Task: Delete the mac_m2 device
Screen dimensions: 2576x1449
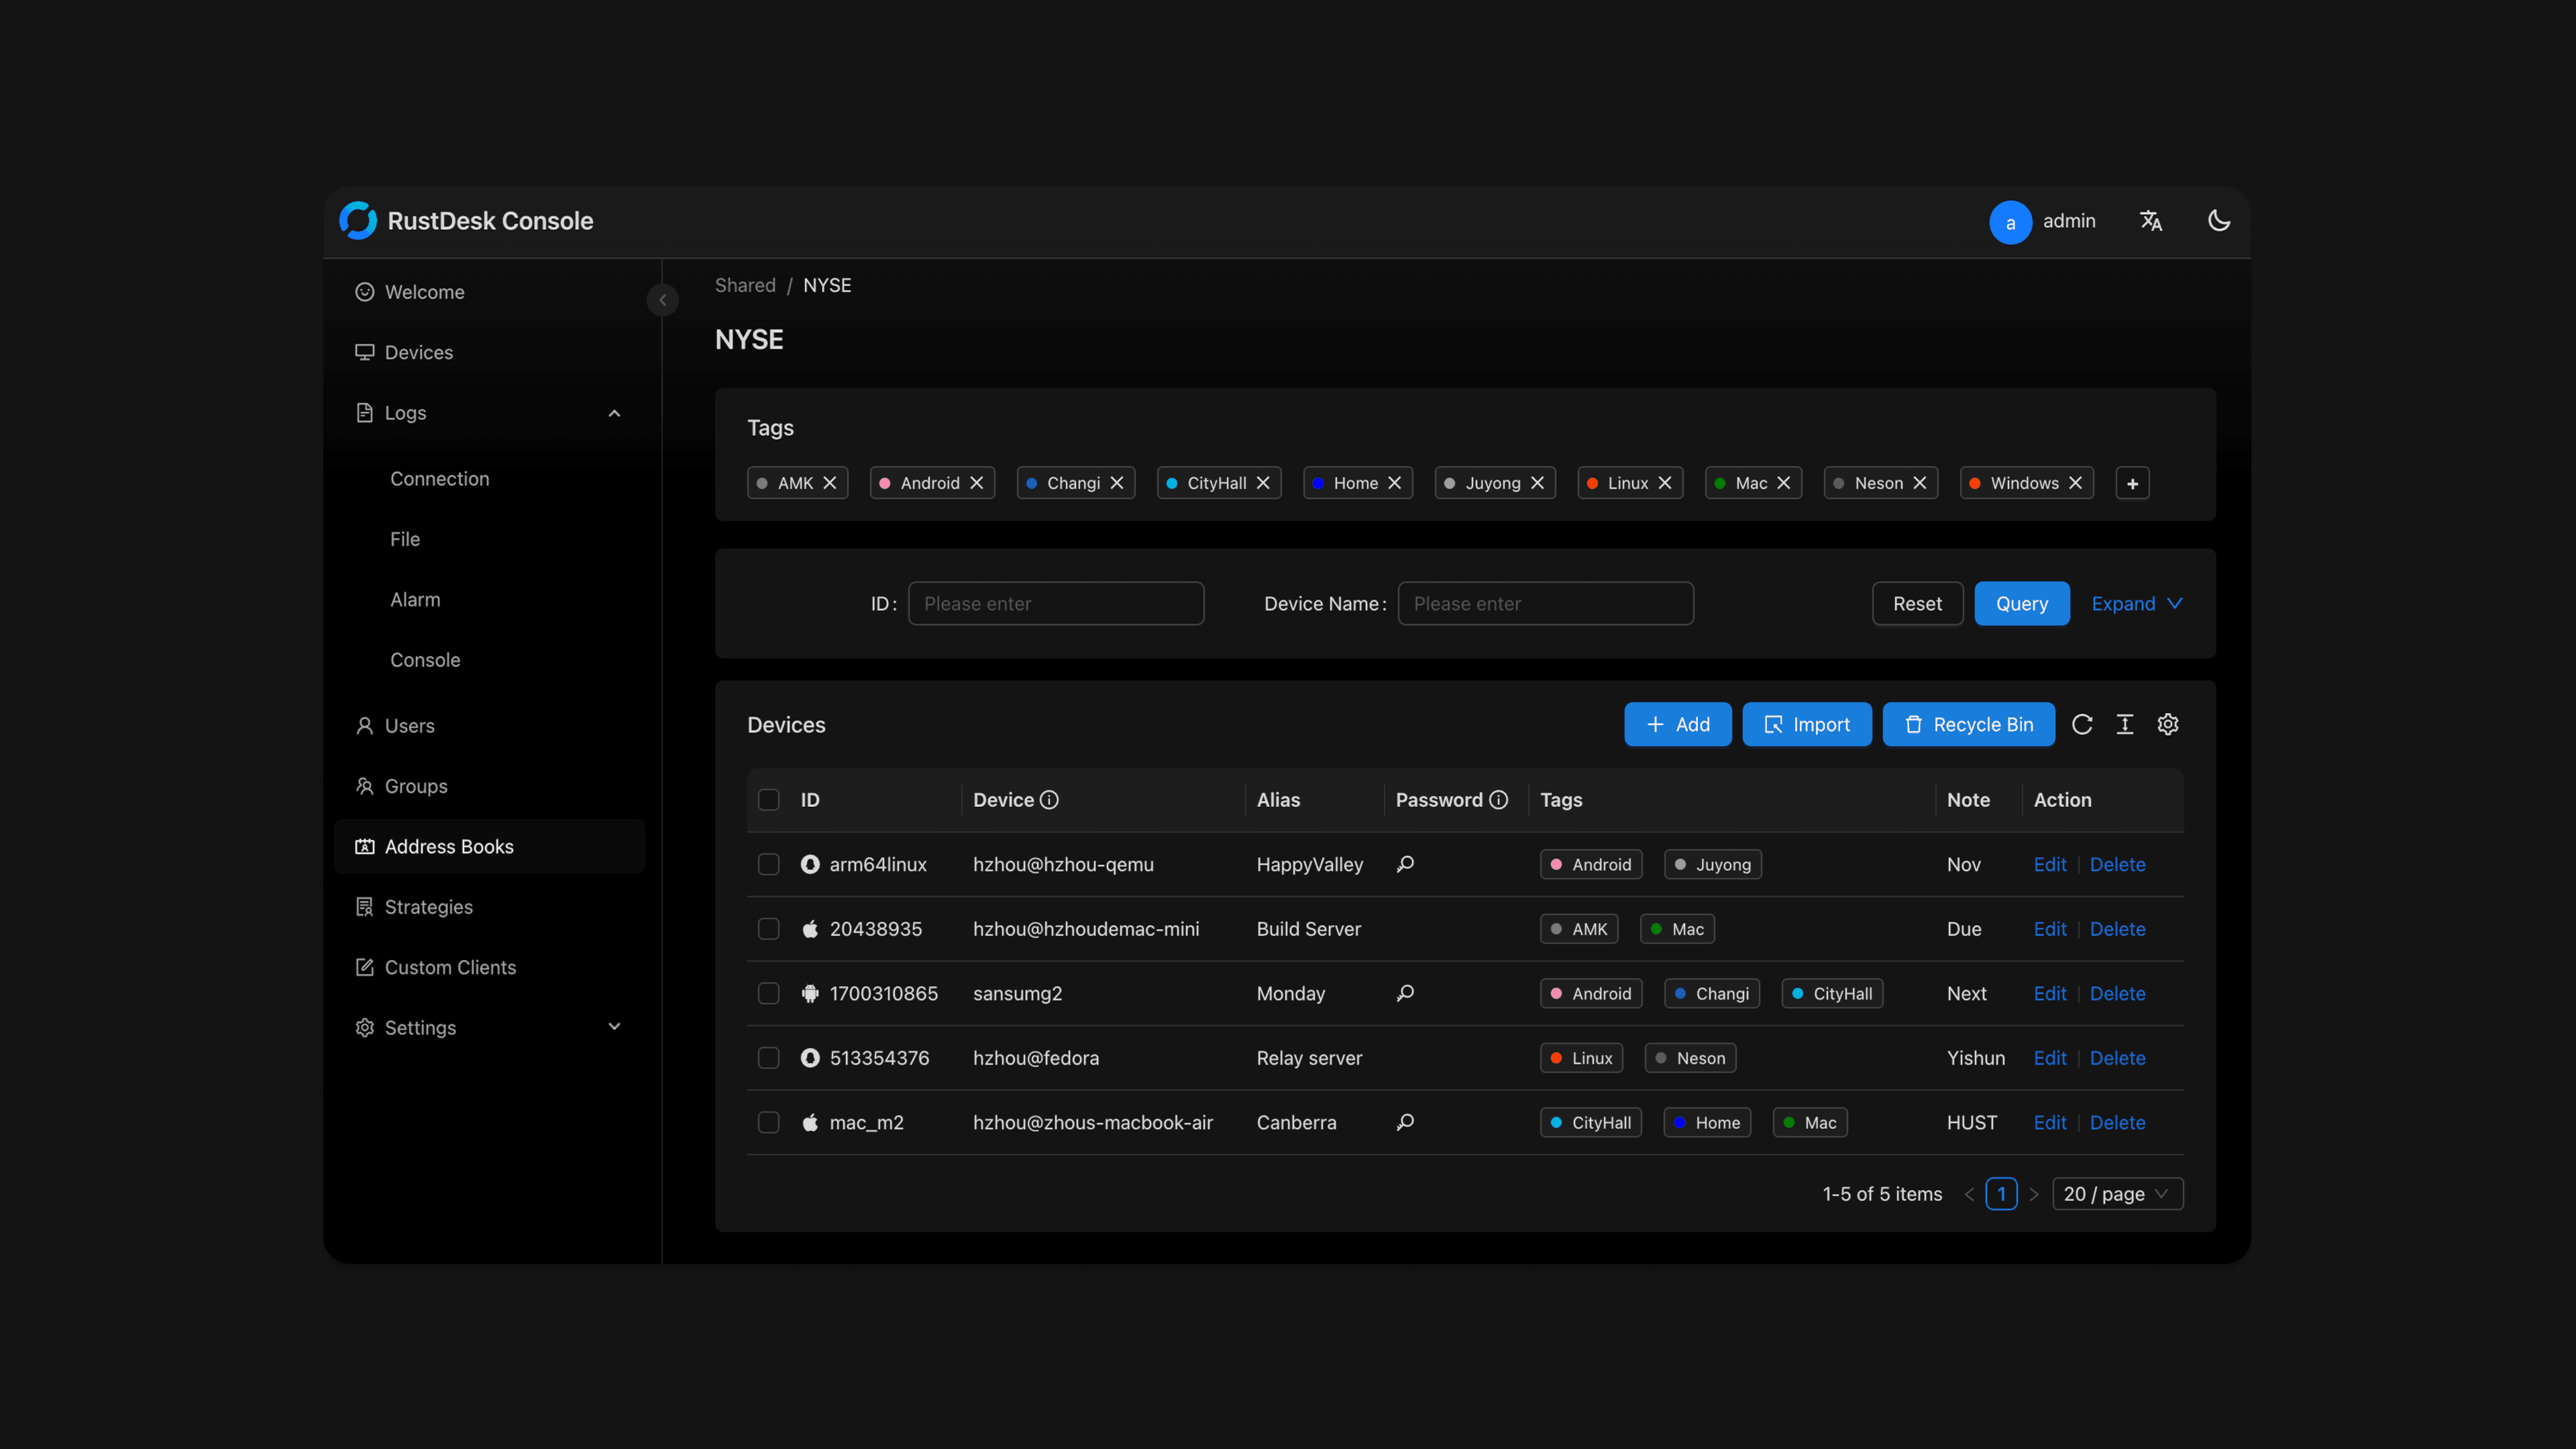Action: click(2118, 1122)
